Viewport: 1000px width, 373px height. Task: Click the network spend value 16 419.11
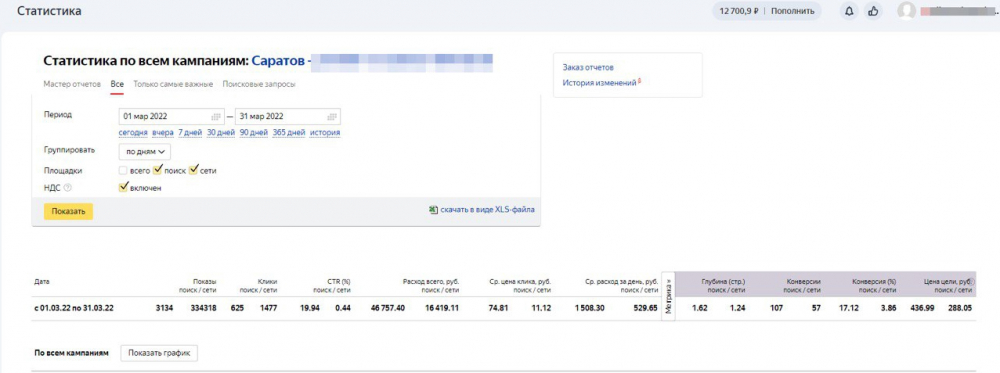441,308
